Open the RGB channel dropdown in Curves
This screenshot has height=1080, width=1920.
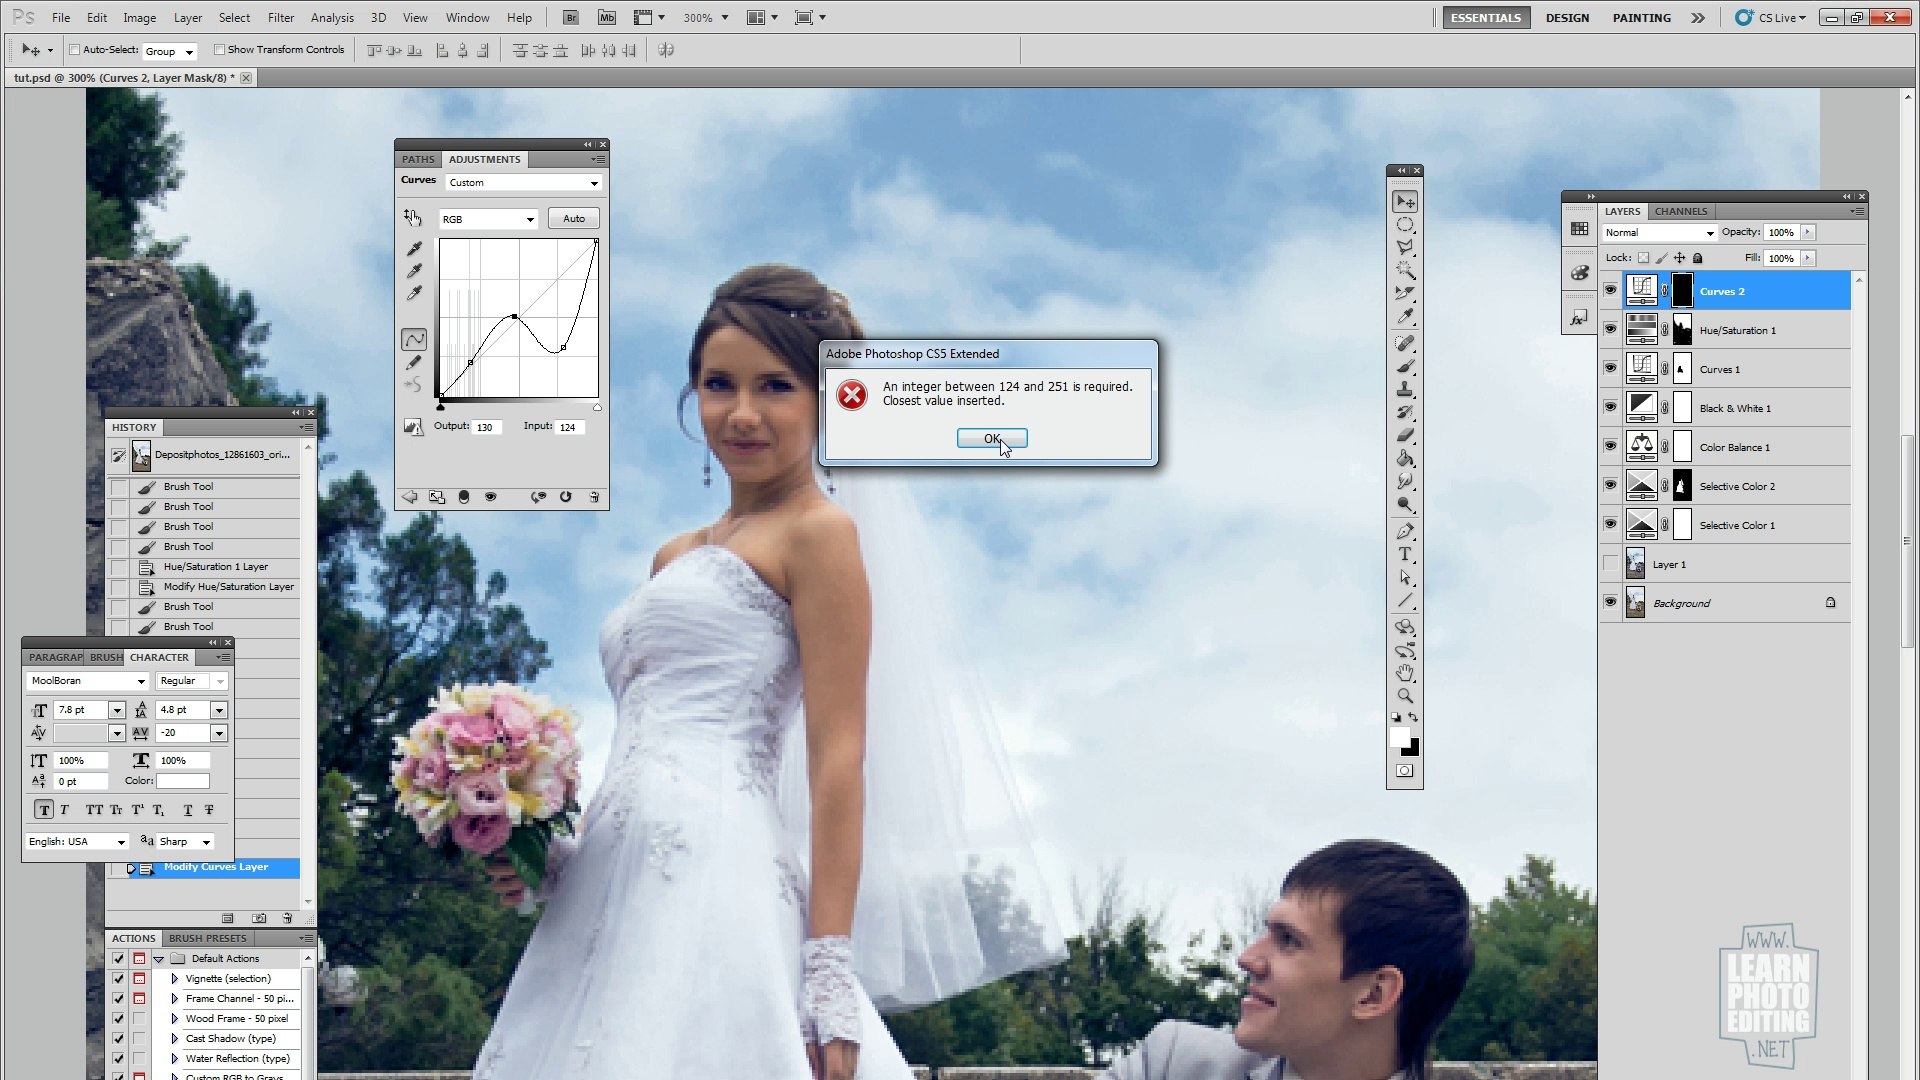[488, 219]
